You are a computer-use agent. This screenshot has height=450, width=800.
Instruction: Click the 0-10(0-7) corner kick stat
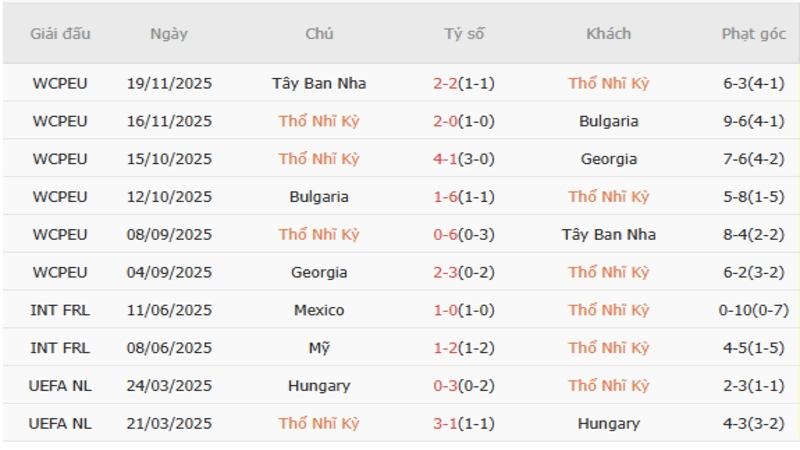[x=754, y=310]
